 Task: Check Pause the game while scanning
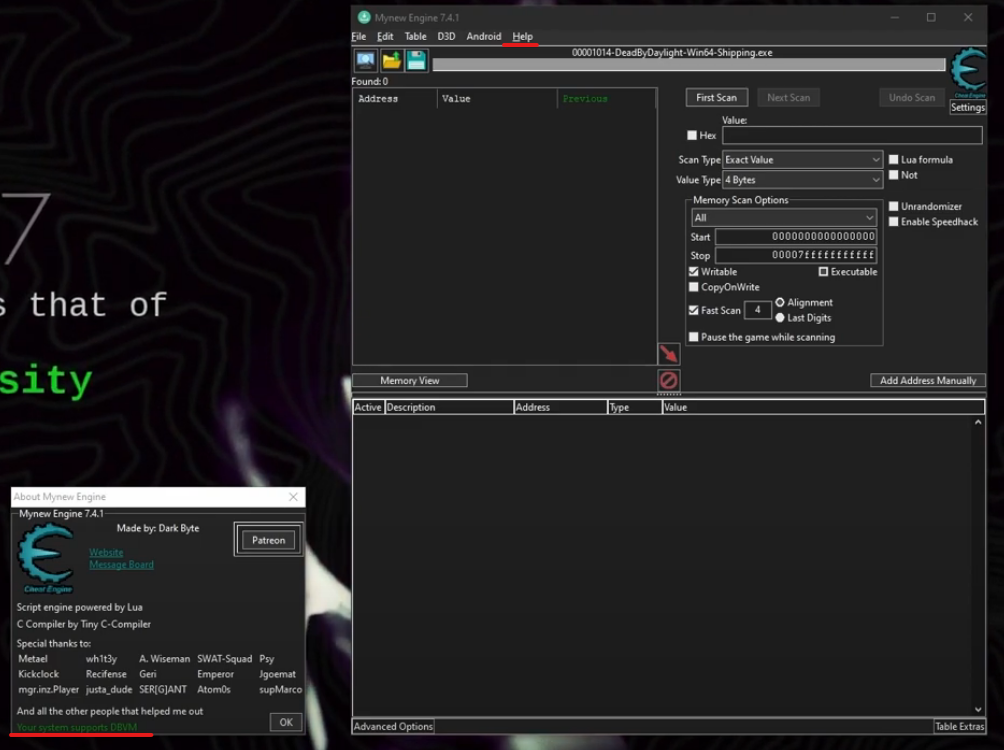[693, 337]
